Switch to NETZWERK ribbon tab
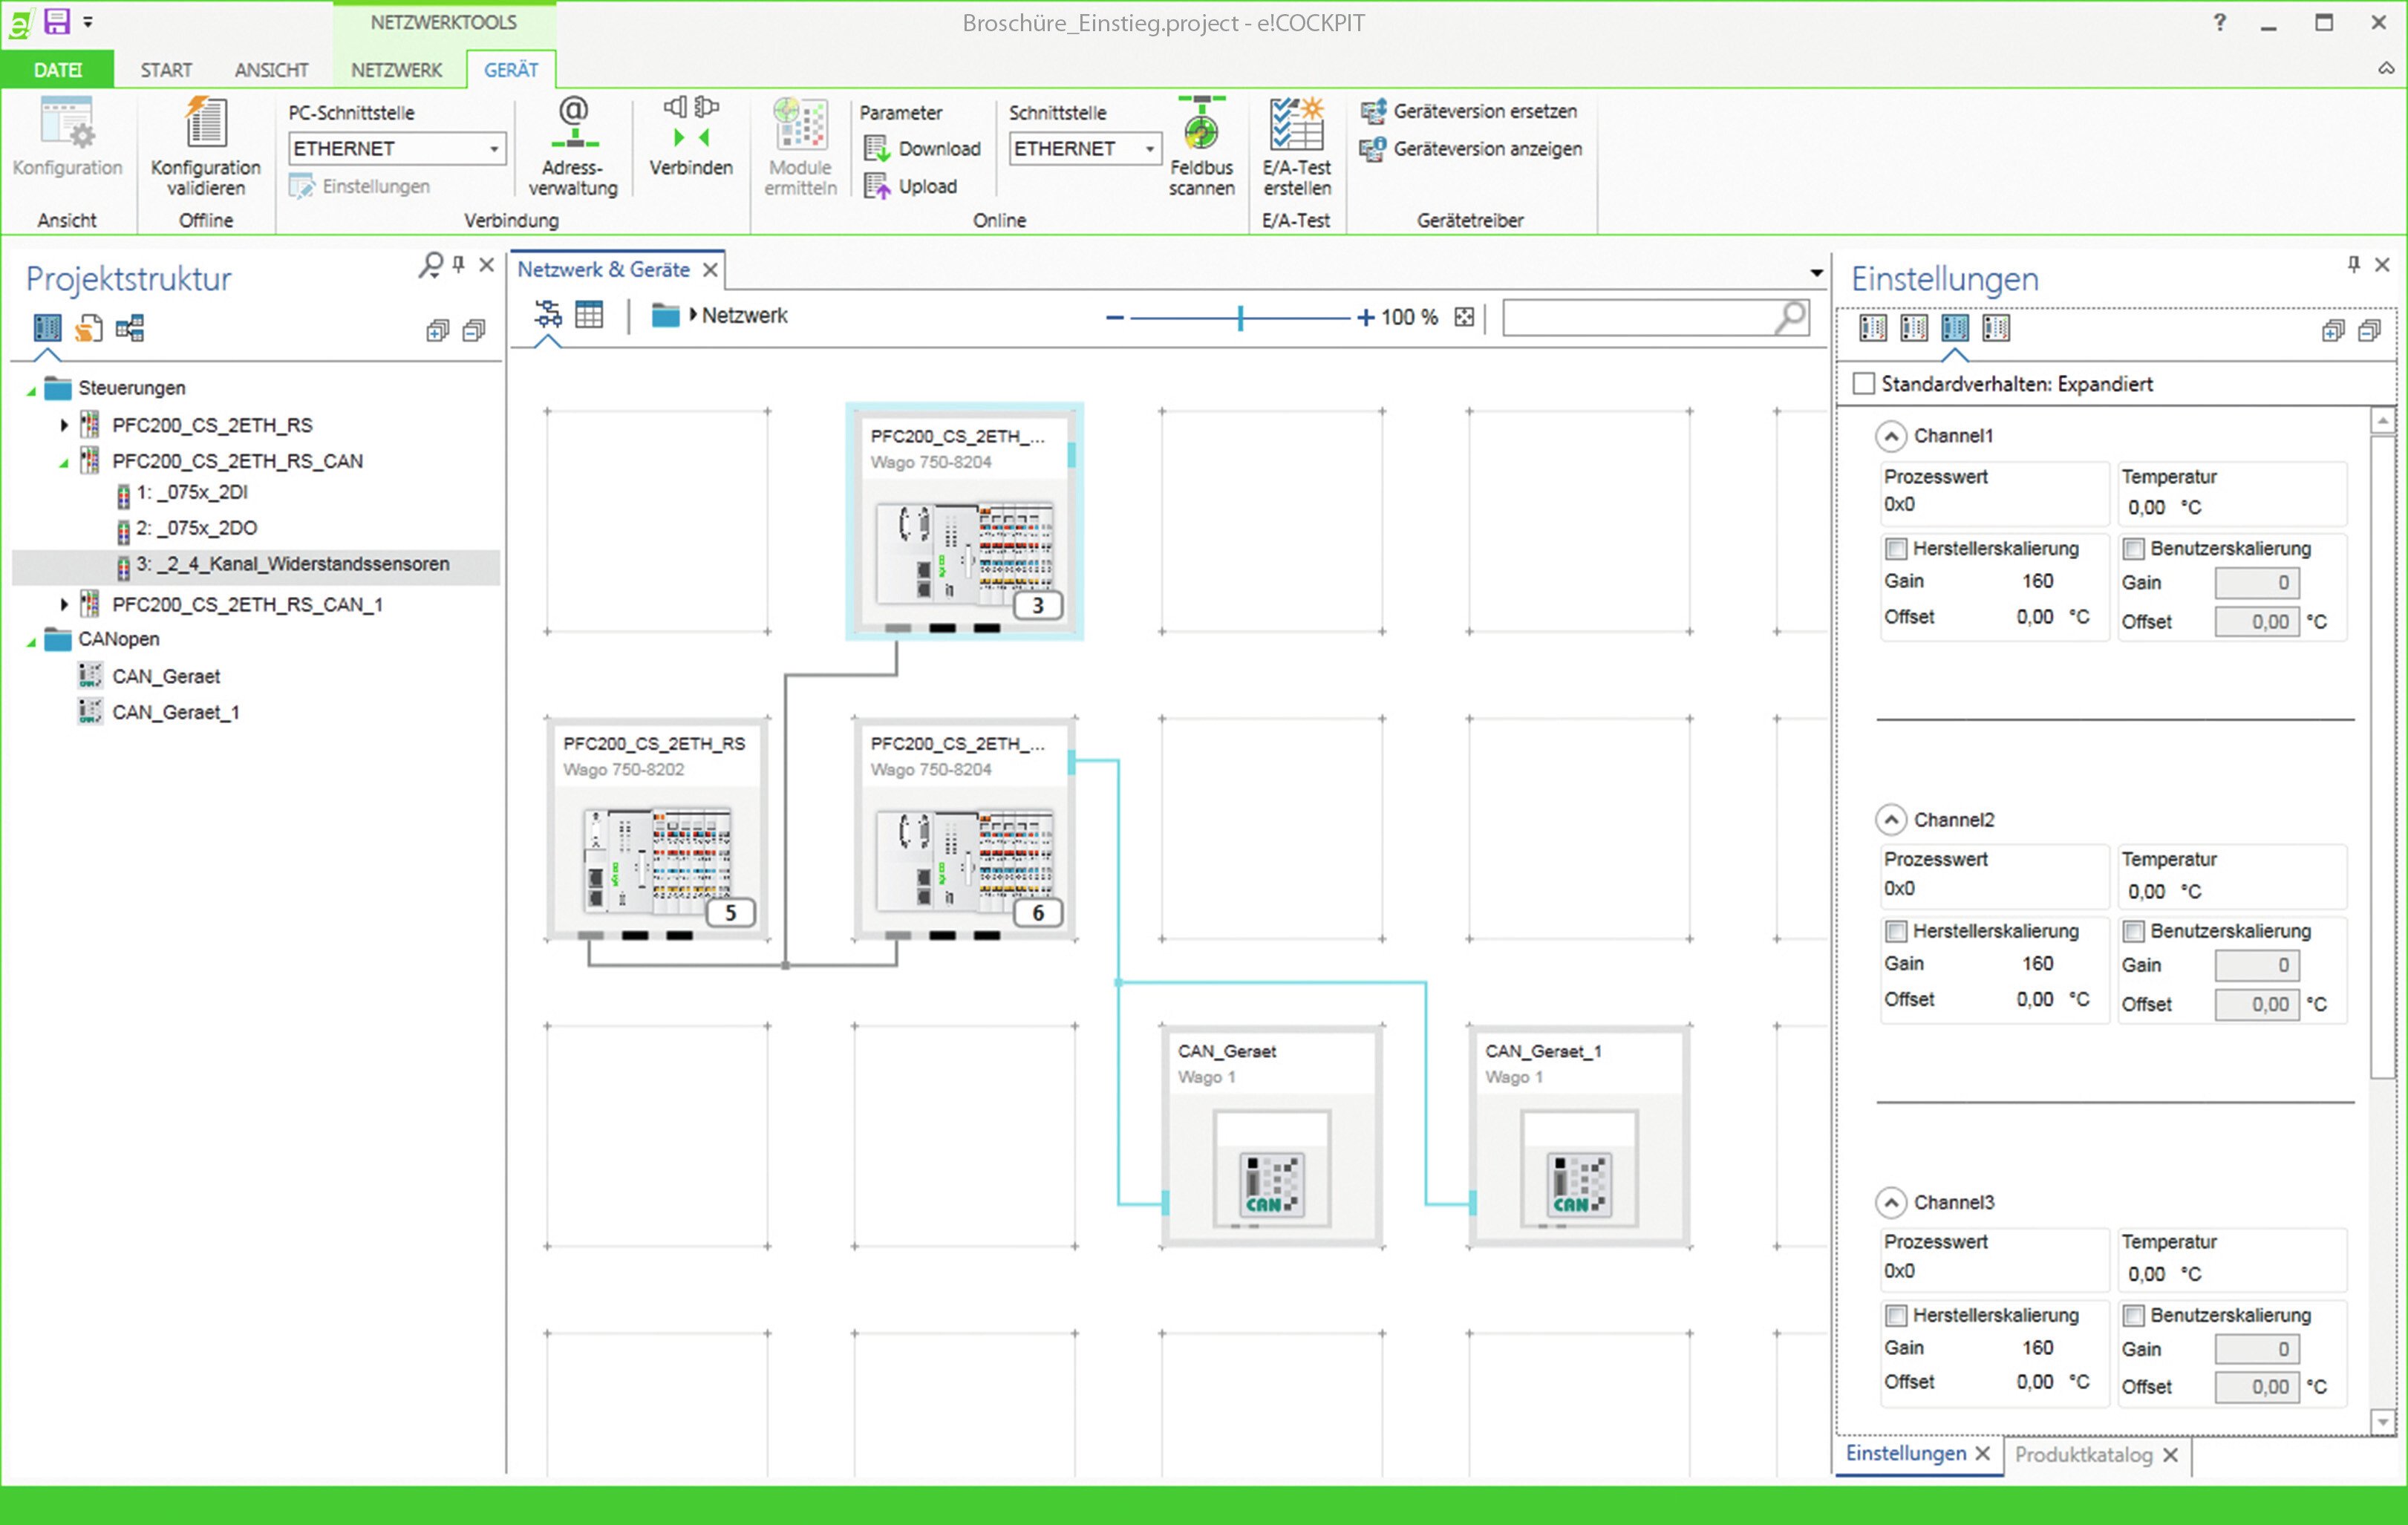This screenshot has width=2408, height=1525. (x=396, y=70)
